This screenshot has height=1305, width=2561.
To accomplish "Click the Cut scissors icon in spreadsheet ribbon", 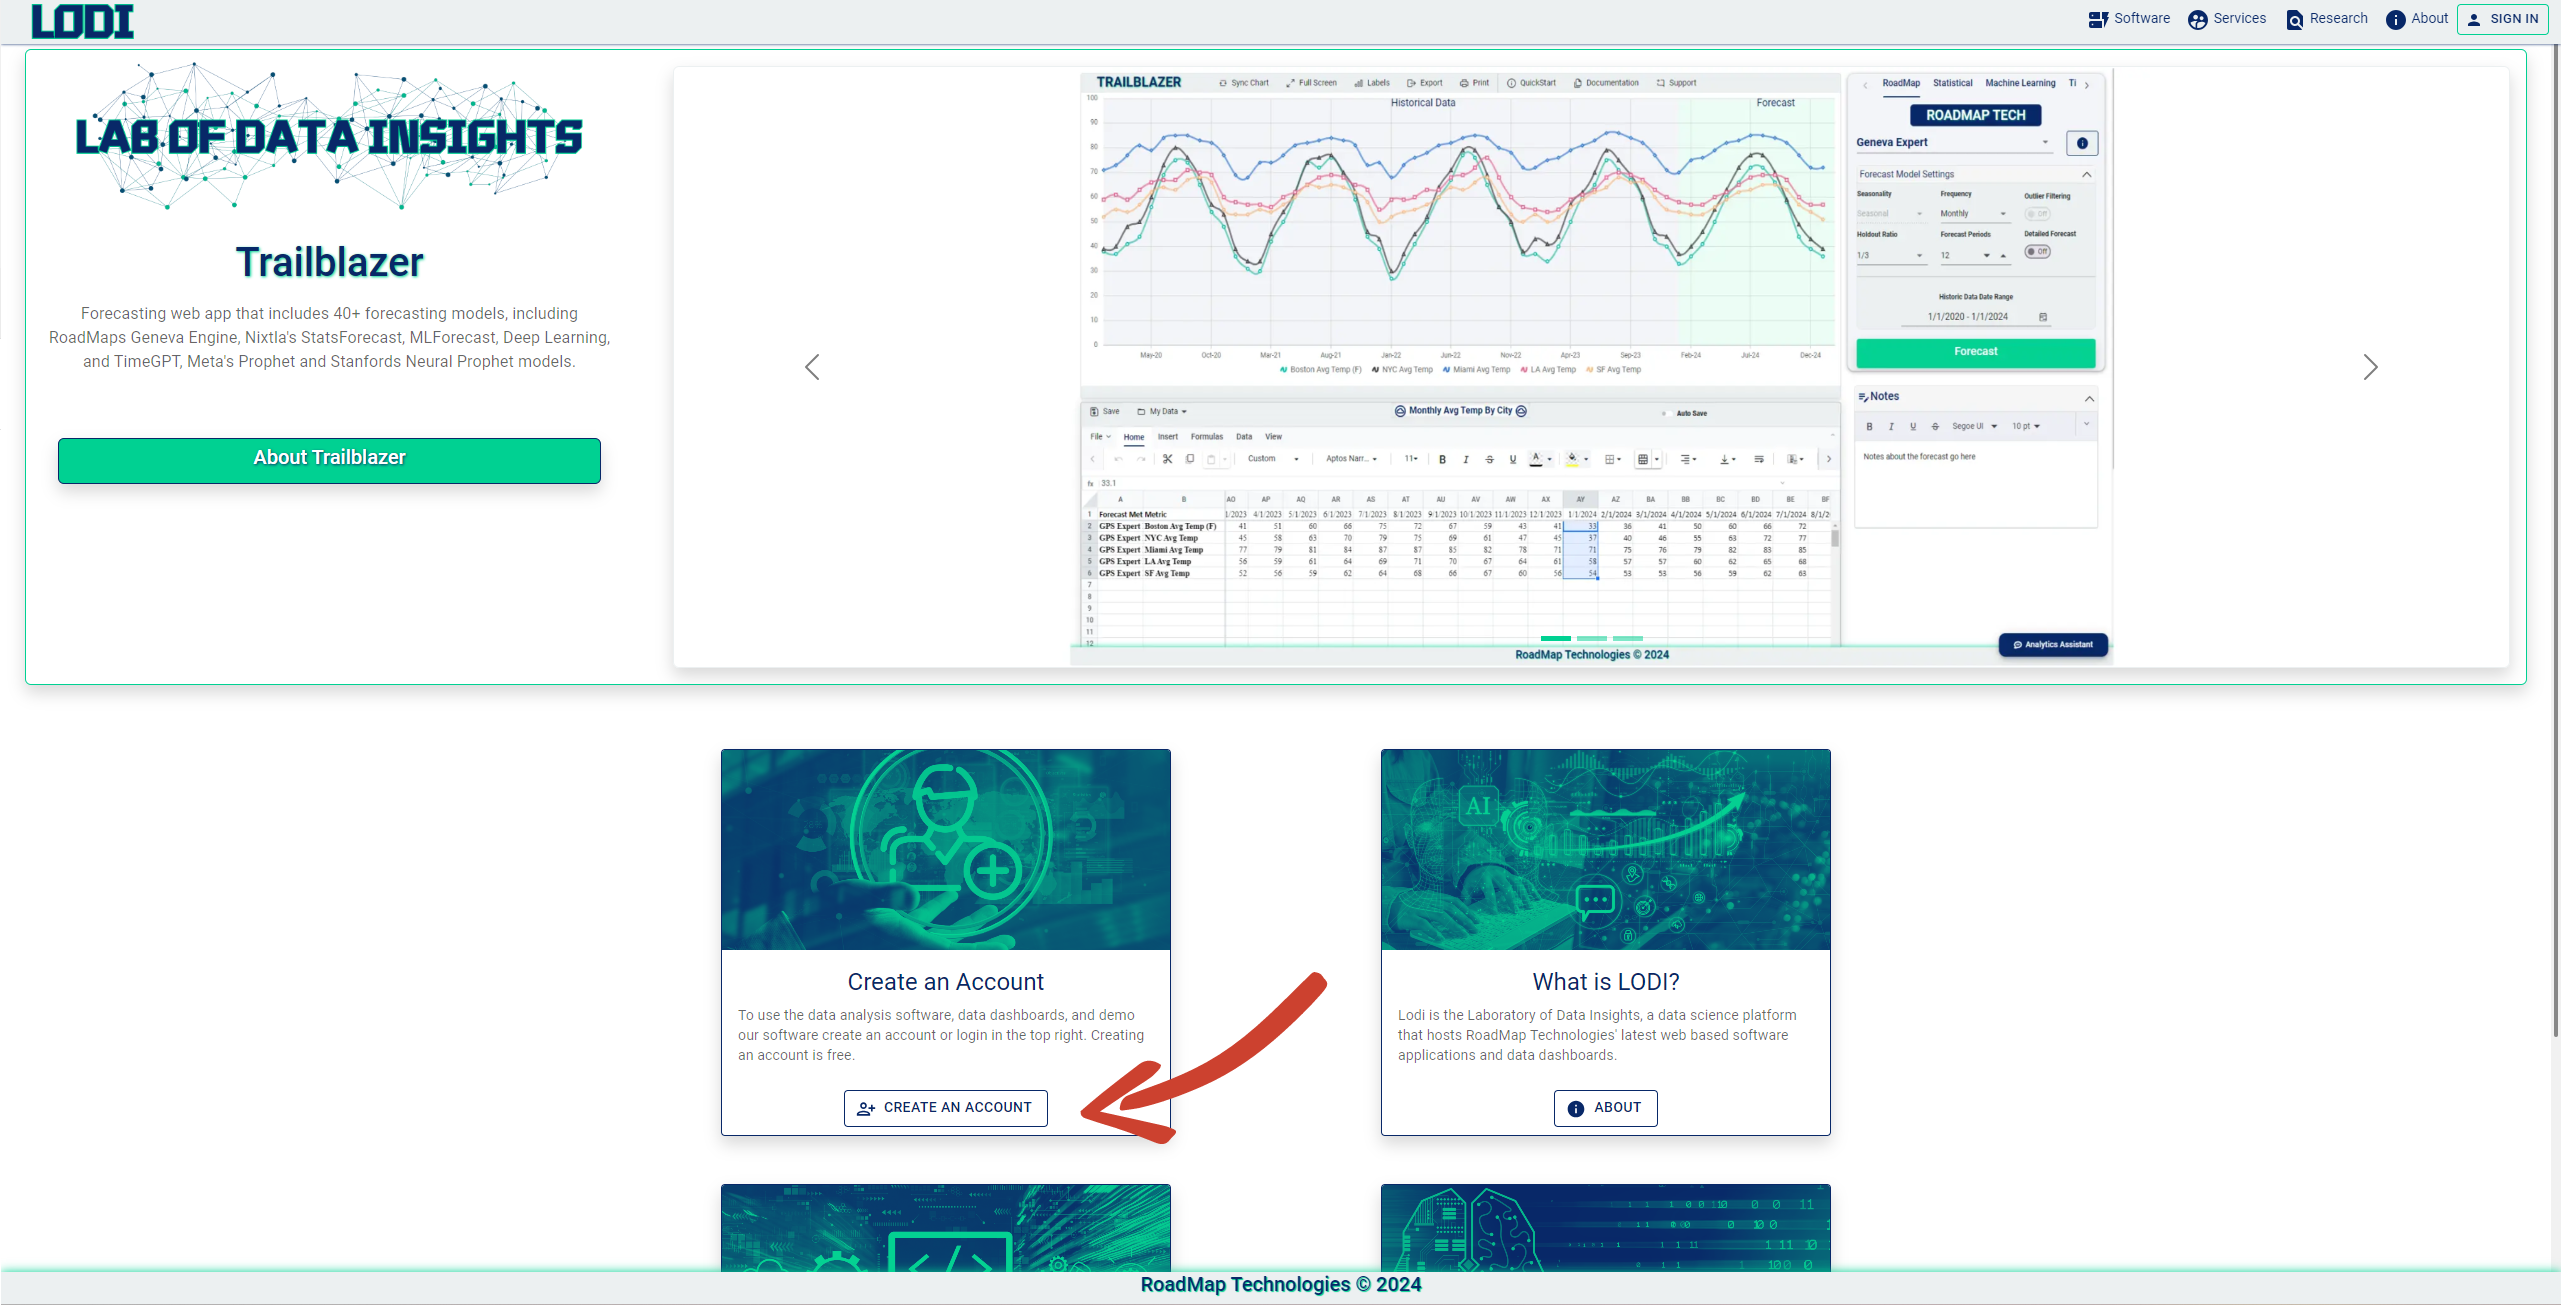I will click(x=1167, y=459).
